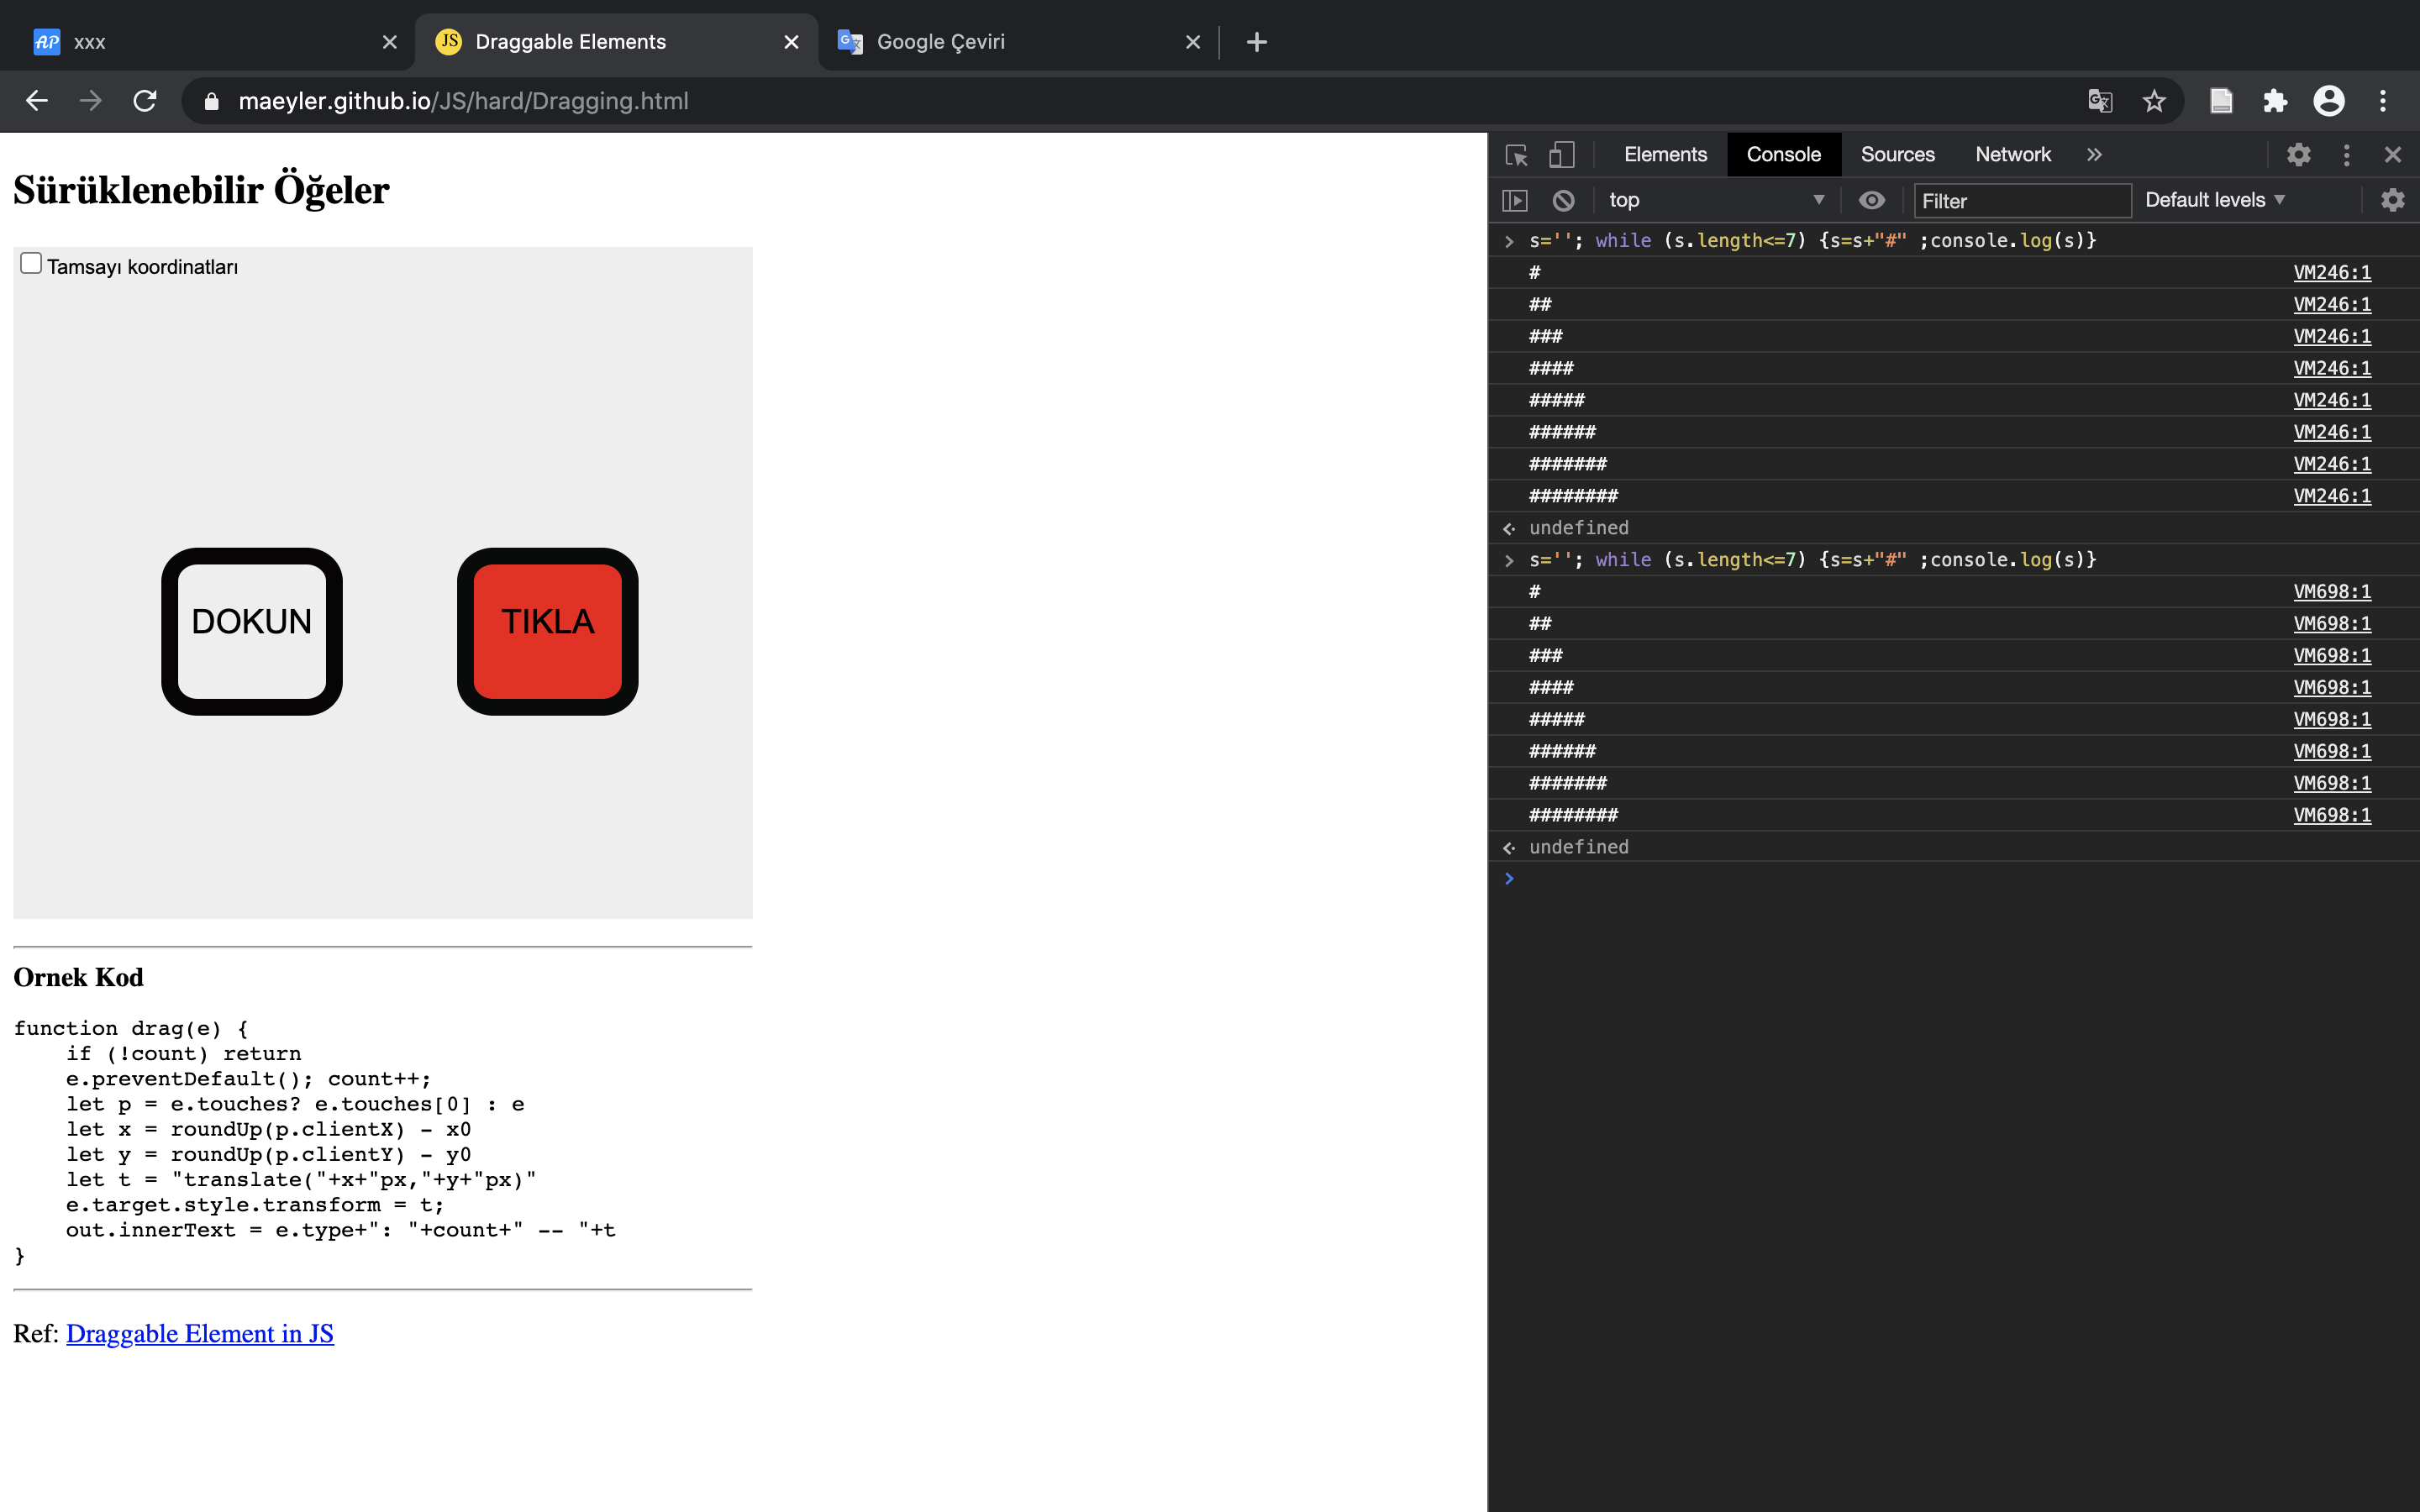The width and height of the screenshot is (2420, 1512).
Task: Open the extensions puzzle icon
Action: click(2275, 101)
